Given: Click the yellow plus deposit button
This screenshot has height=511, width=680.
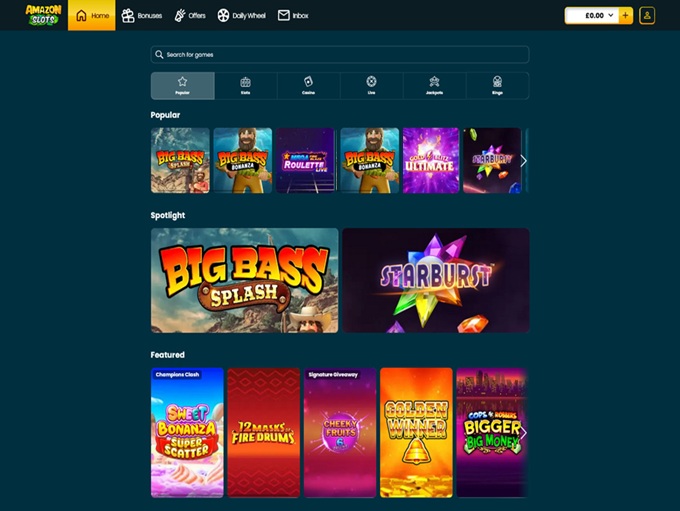Looking at the screenshot, I should tap(626, 16).
